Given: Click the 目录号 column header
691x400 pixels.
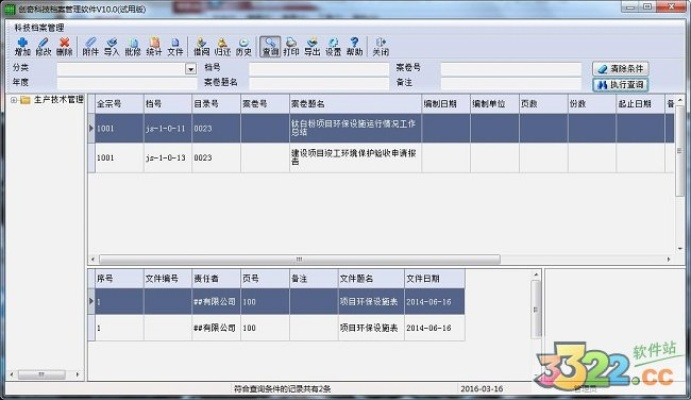Looking at the screenshot, I should pyautogui.click(x=216, y=104).
